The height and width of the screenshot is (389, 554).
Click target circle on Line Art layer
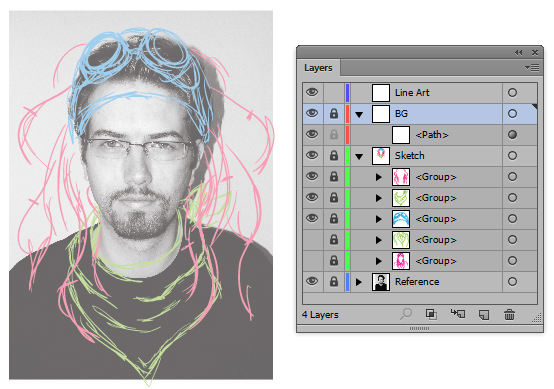(x=512, y=93)
